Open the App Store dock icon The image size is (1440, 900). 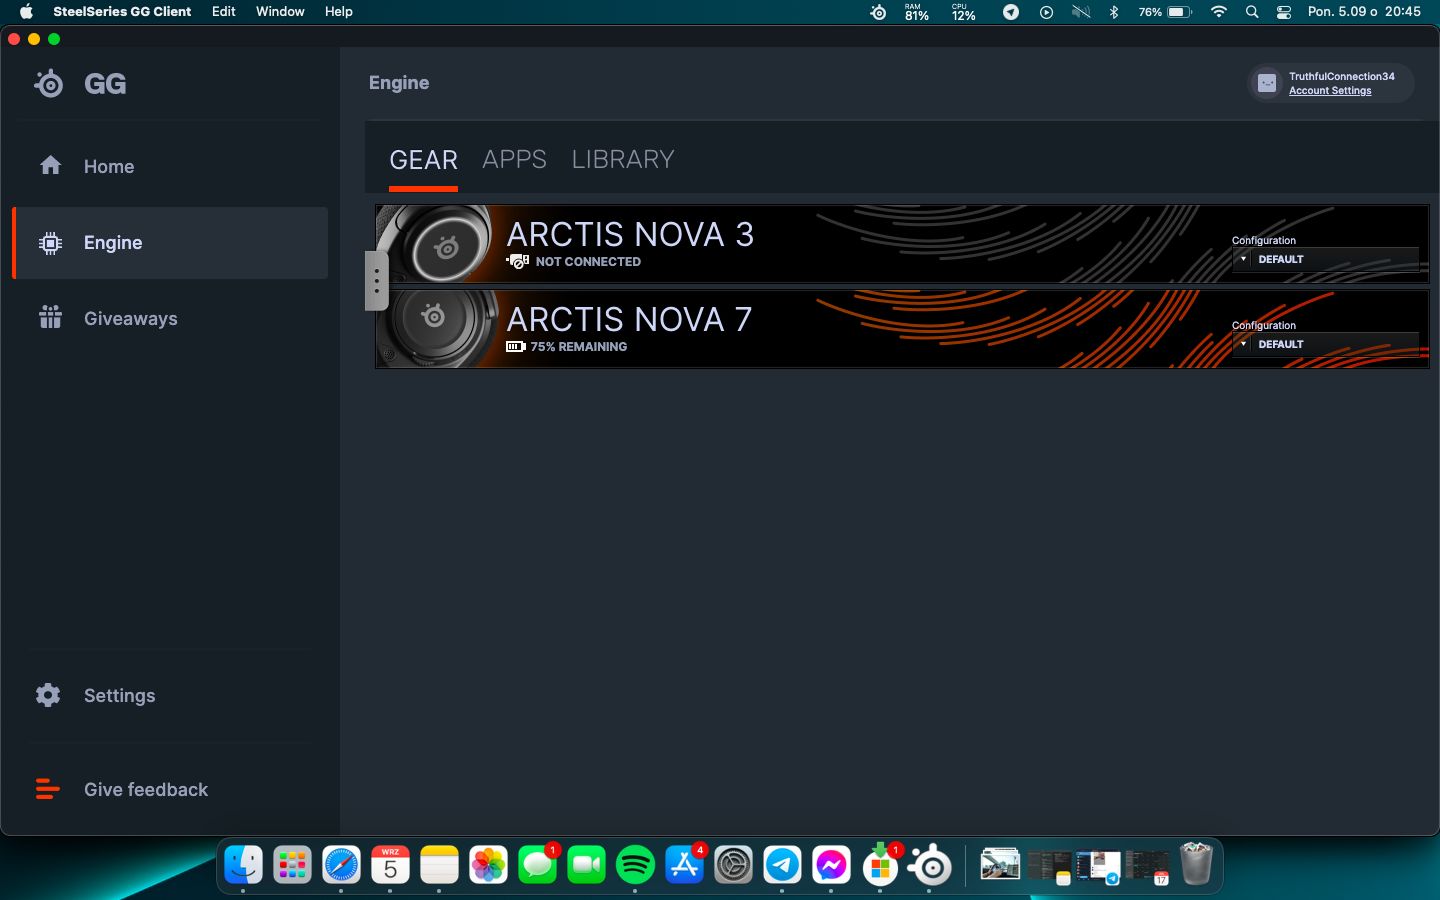click(x=684, y=864)
